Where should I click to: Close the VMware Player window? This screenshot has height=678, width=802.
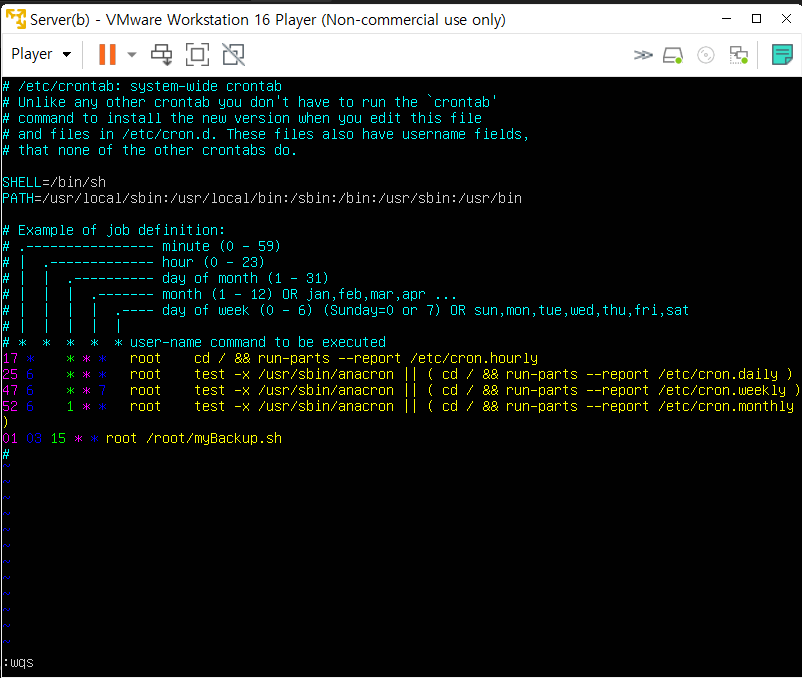787,19
